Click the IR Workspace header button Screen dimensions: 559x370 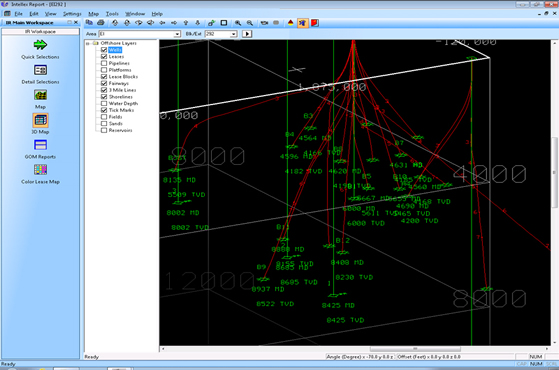[x=40, y=31]
